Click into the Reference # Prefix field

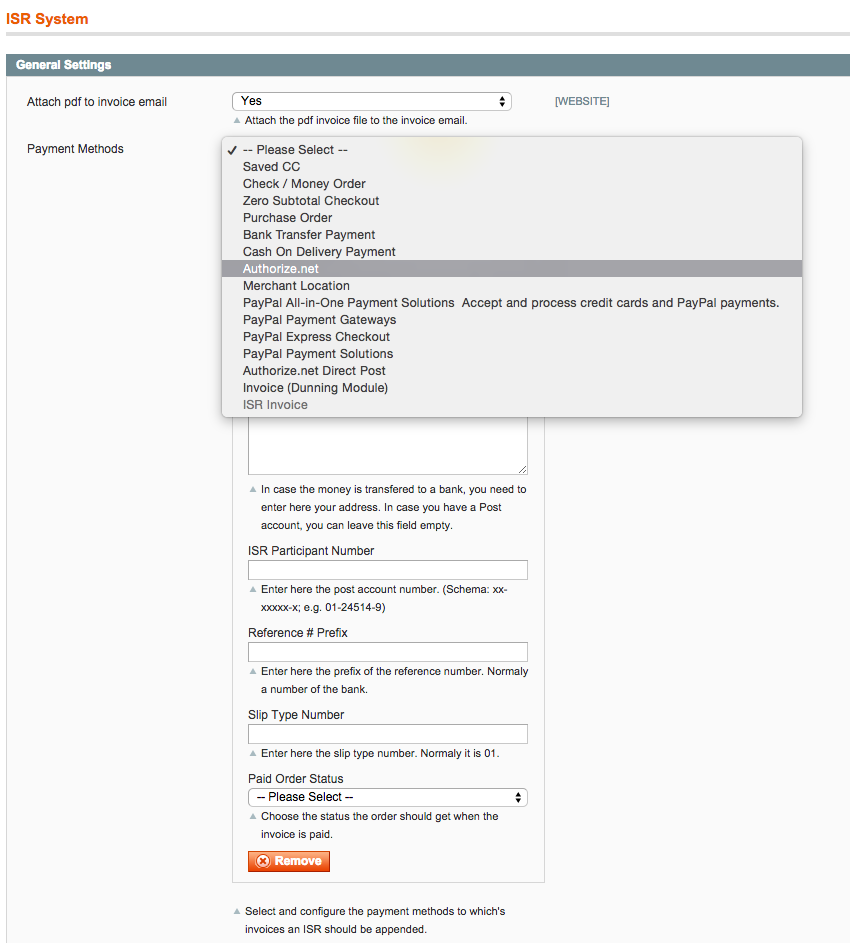(x=387, y=652)
